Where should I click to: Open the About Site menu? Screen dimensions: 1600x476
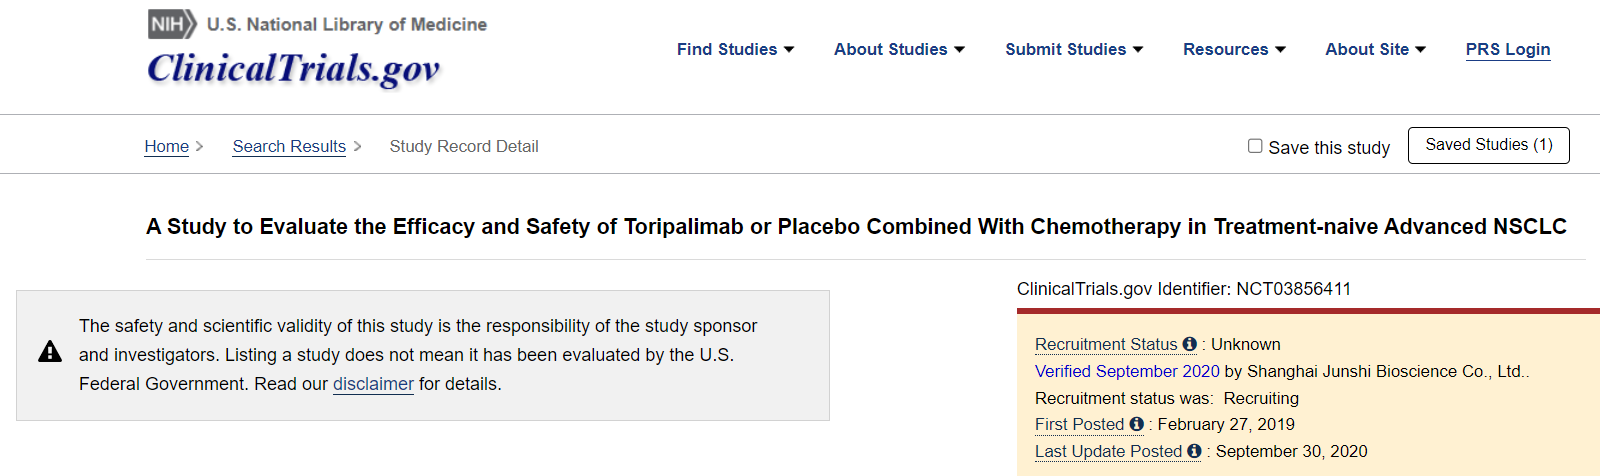1375,49
